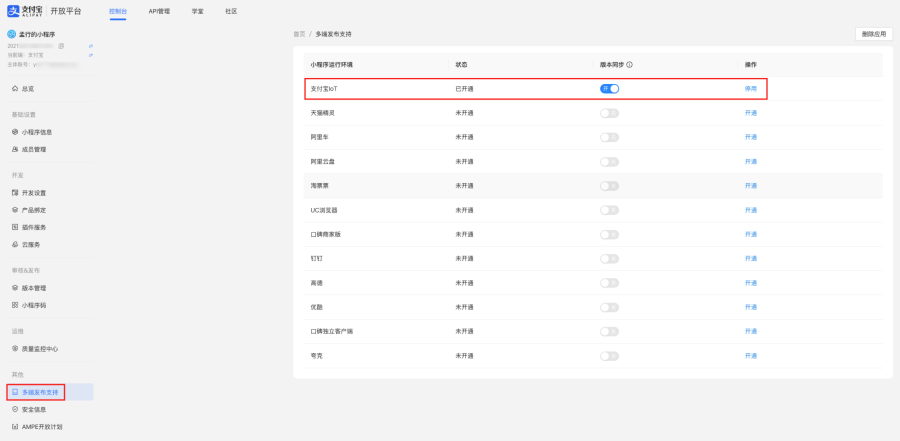Screen dimensions: 900x441
Task: Copy the app ID using copy icon
Action: [61, 45]
